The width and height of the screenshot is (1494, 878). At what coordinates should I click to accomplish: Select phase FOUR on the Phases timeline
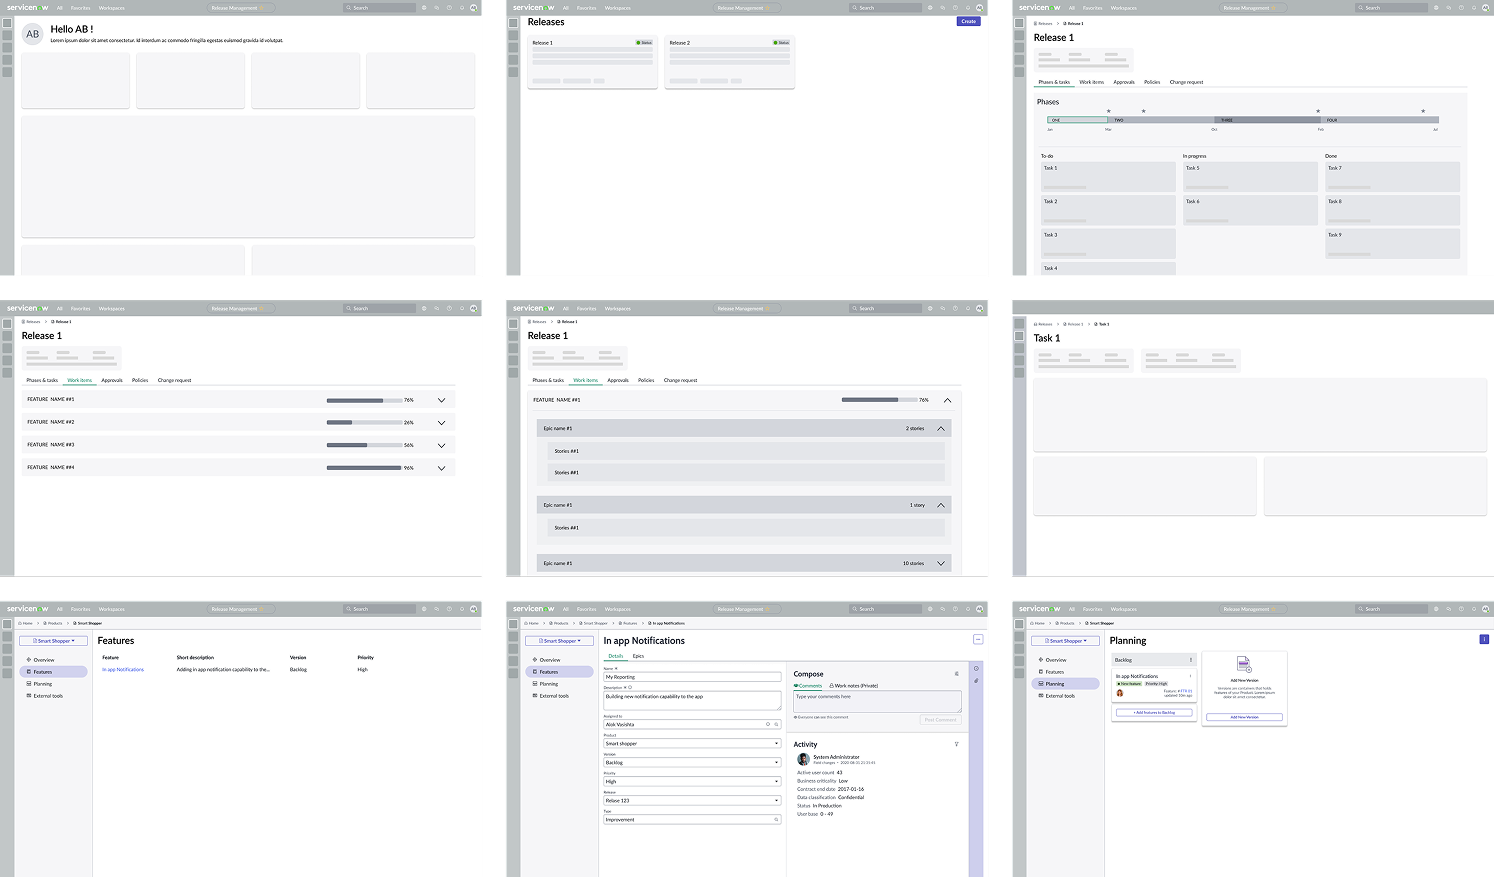point(1379,120)
